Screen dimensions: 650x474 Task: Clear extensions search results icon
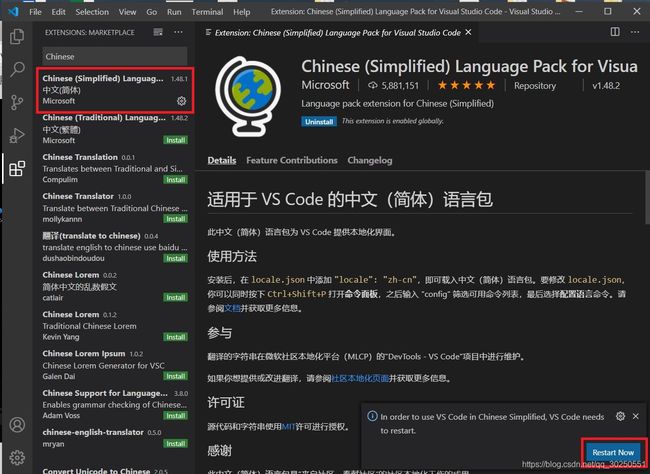158,32
